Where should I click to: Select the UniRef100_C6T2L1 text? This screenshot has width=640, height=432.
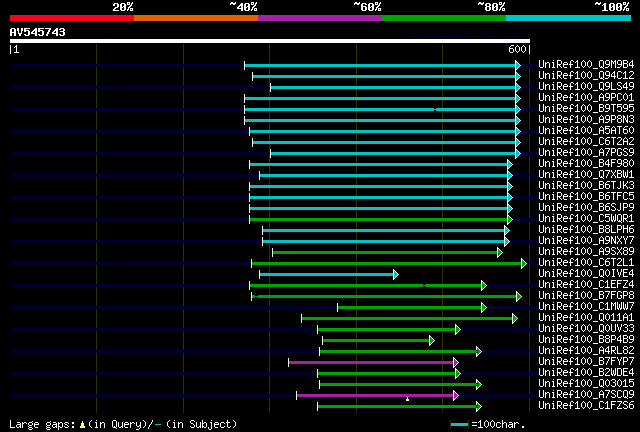[586, 263]
